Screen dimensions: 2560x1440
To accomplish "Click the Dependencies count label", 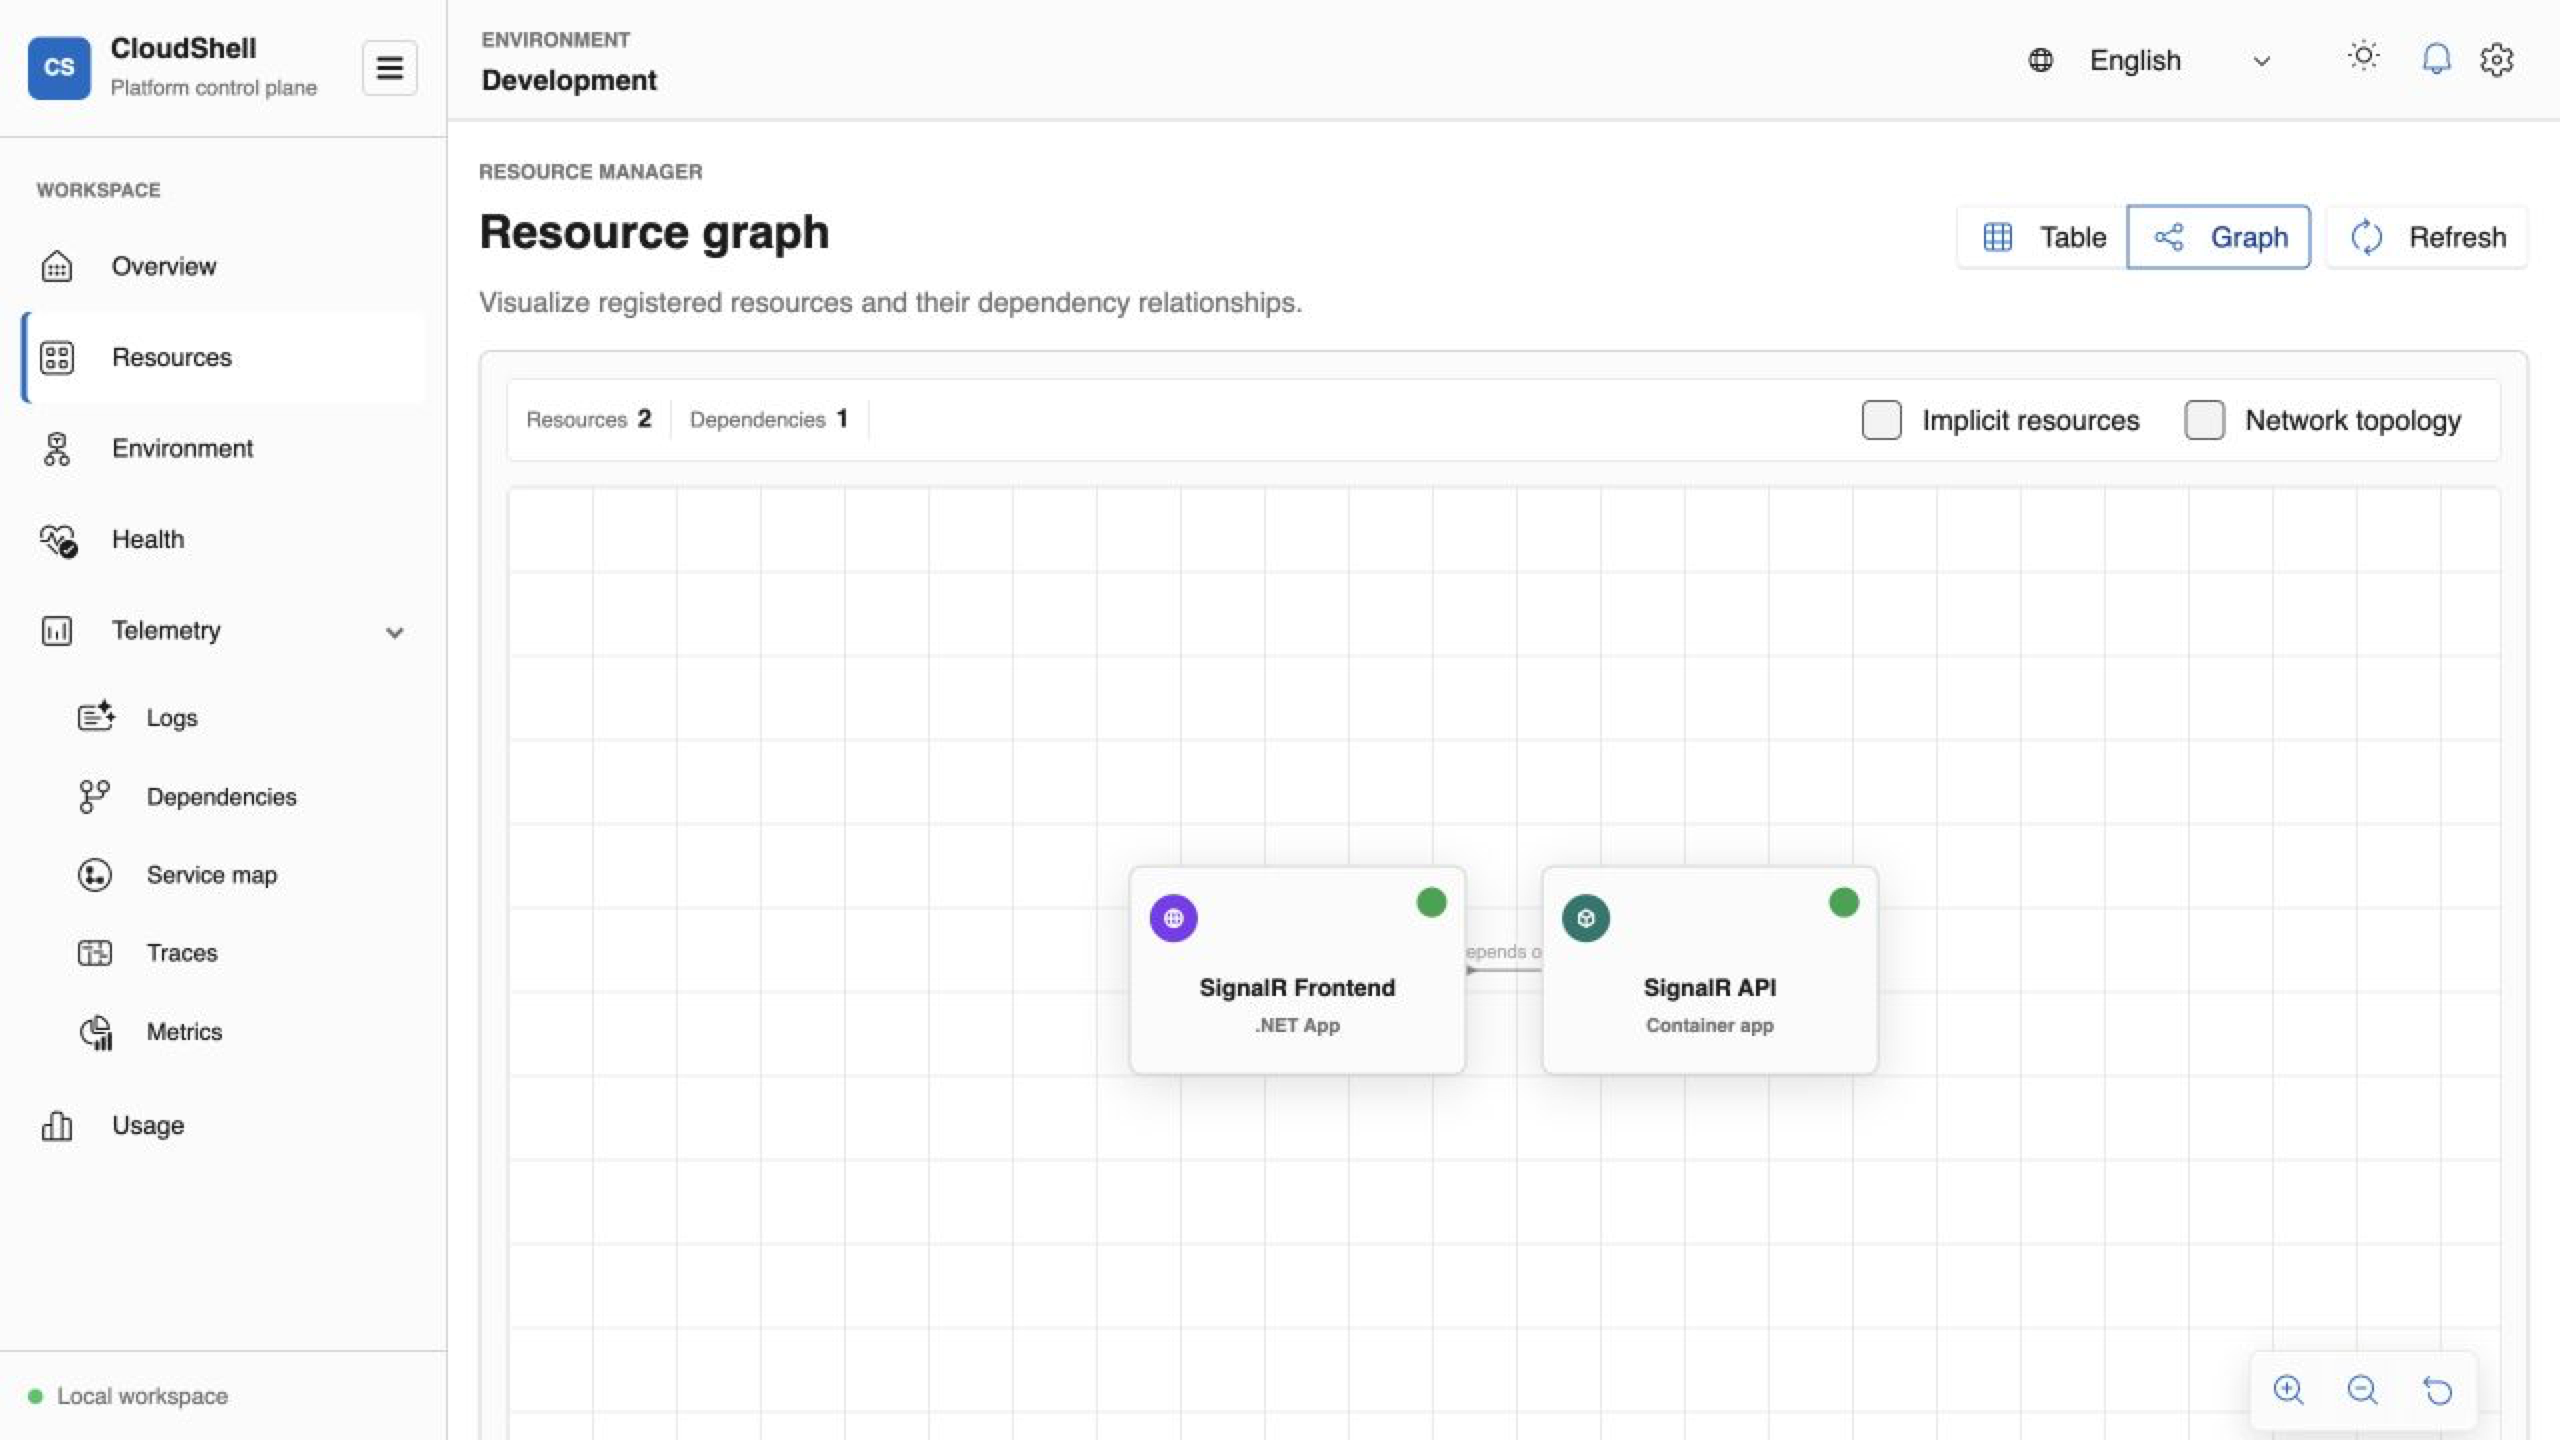I will 768,419.
